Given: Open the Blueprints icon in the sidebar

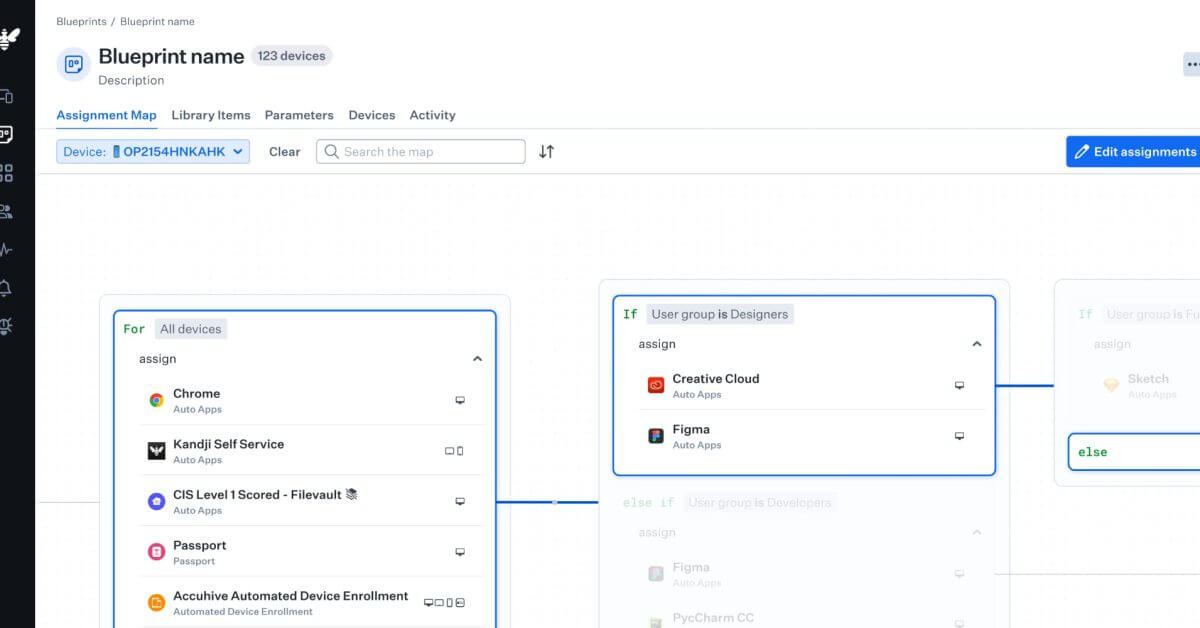Looking at the screenshot, I should (5, 134).
